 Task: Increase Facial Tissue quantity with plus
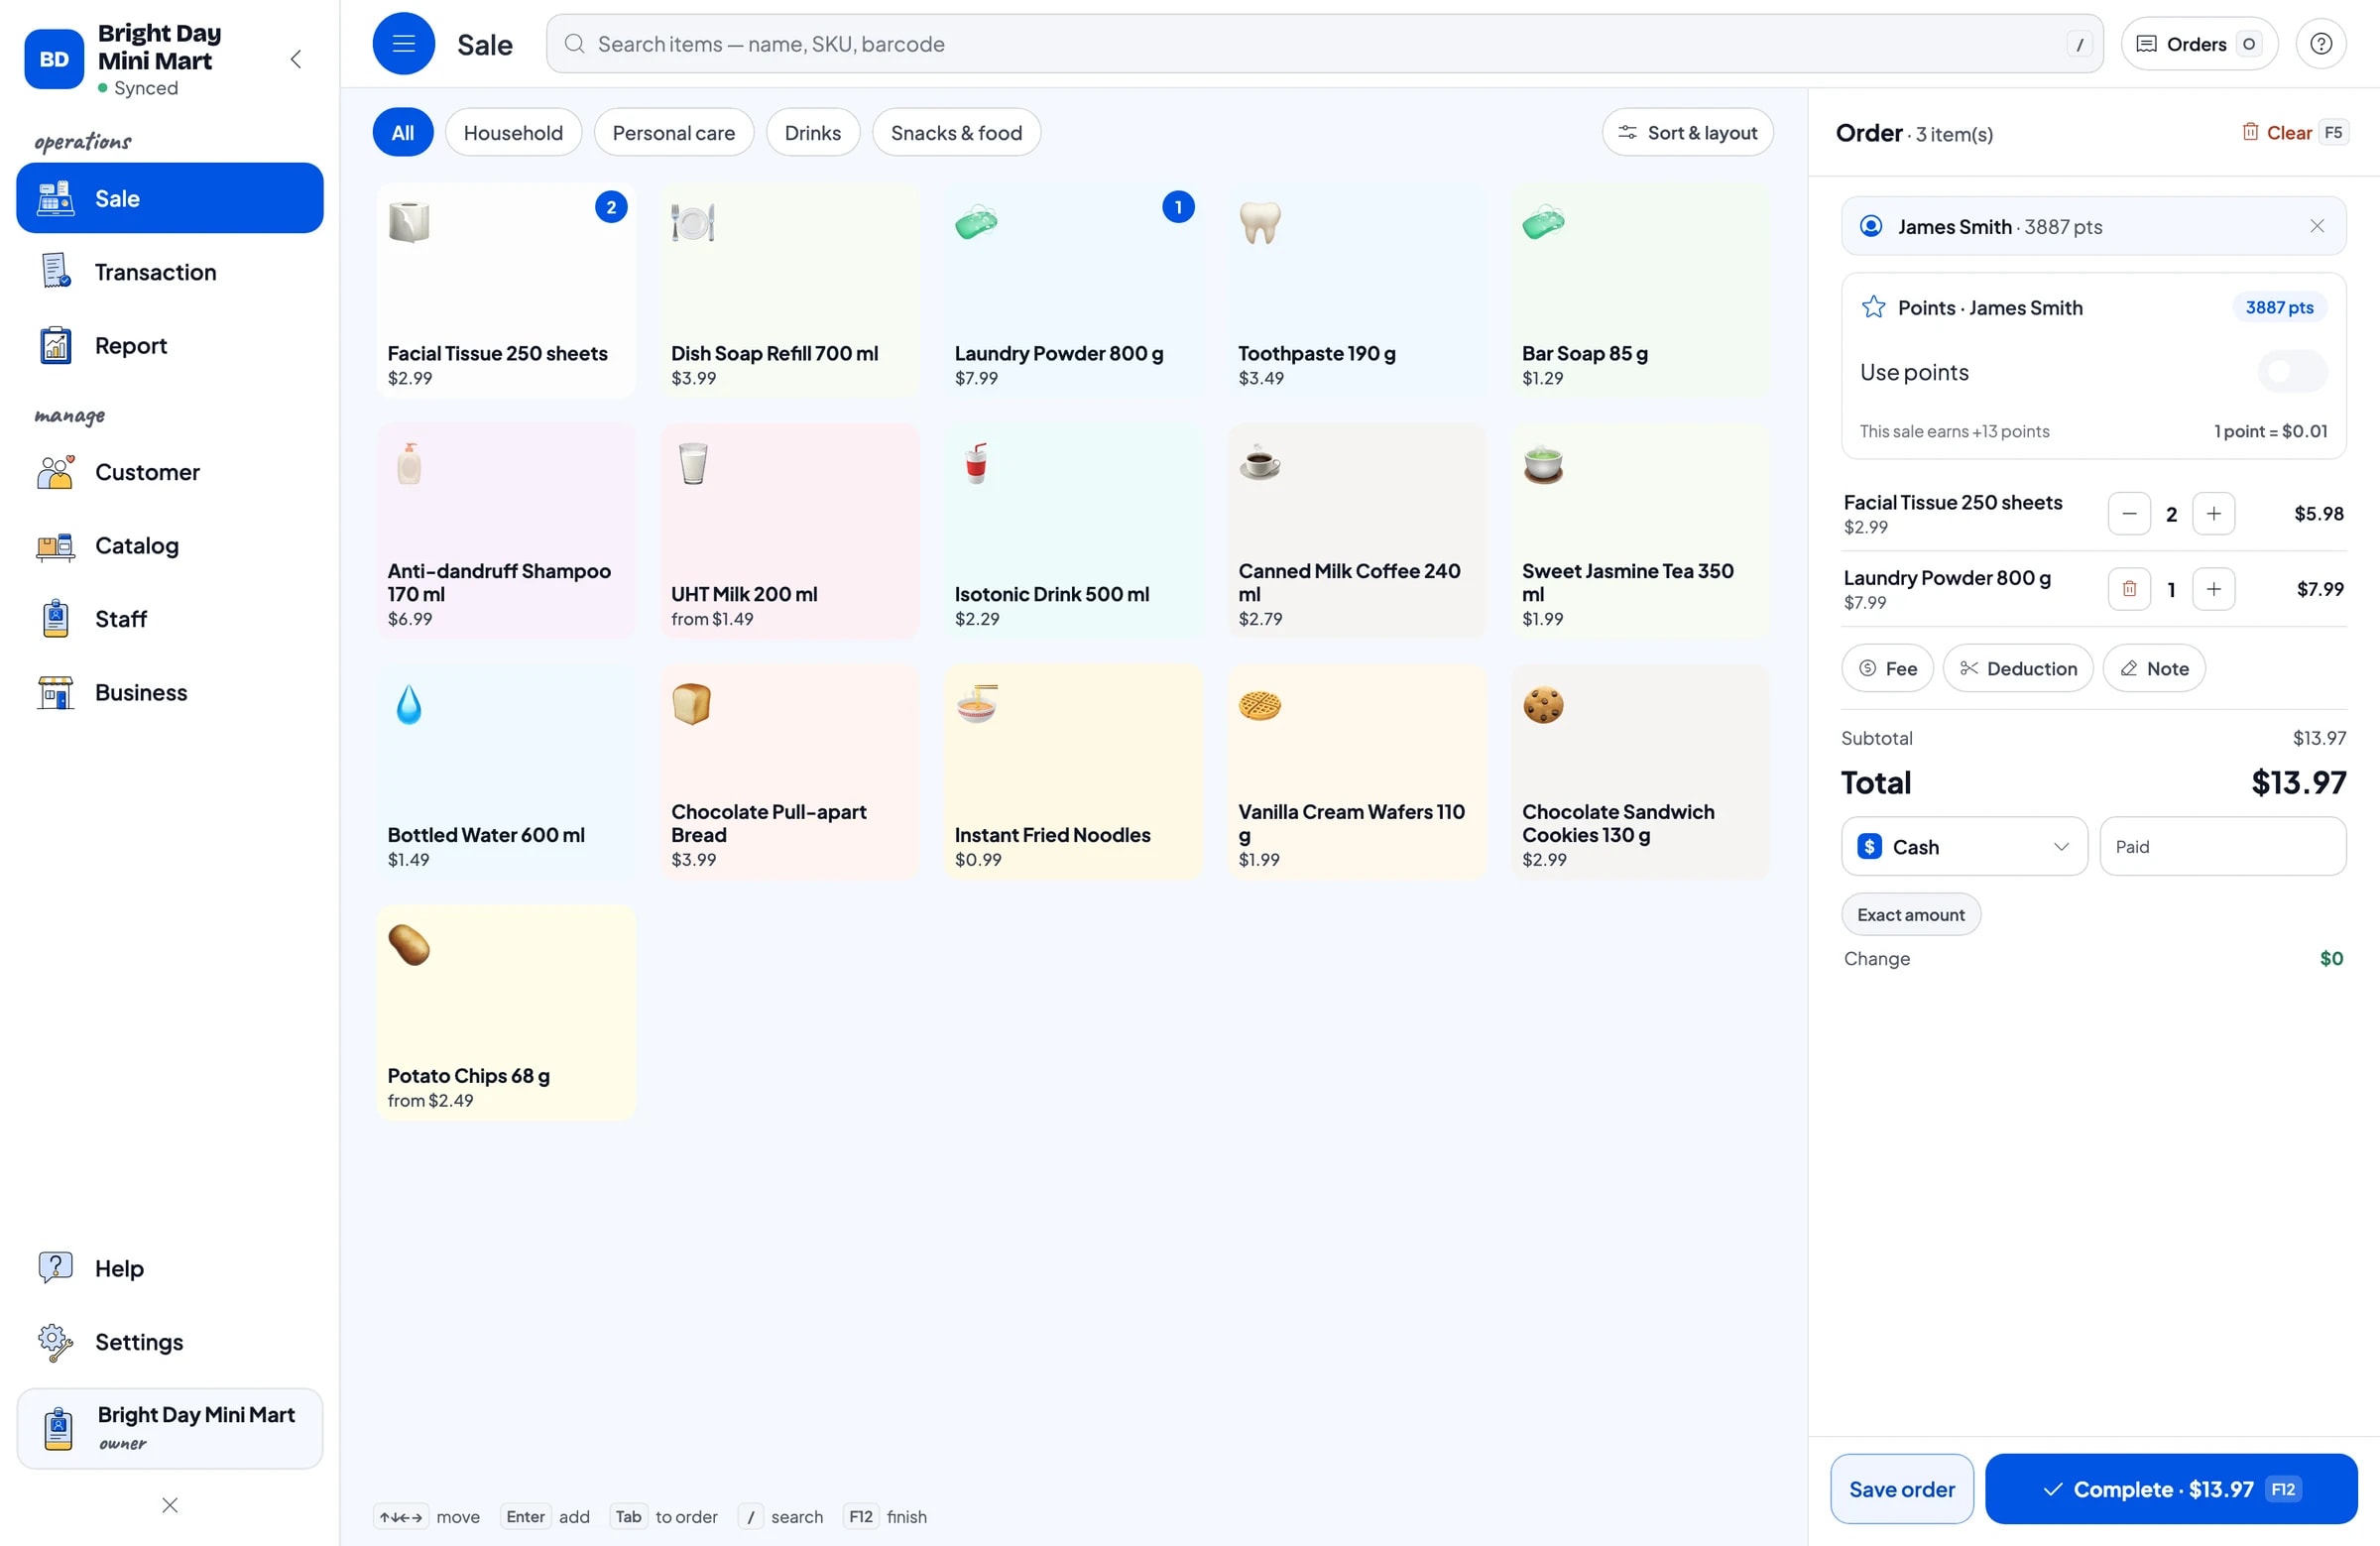coord(2213,514)
